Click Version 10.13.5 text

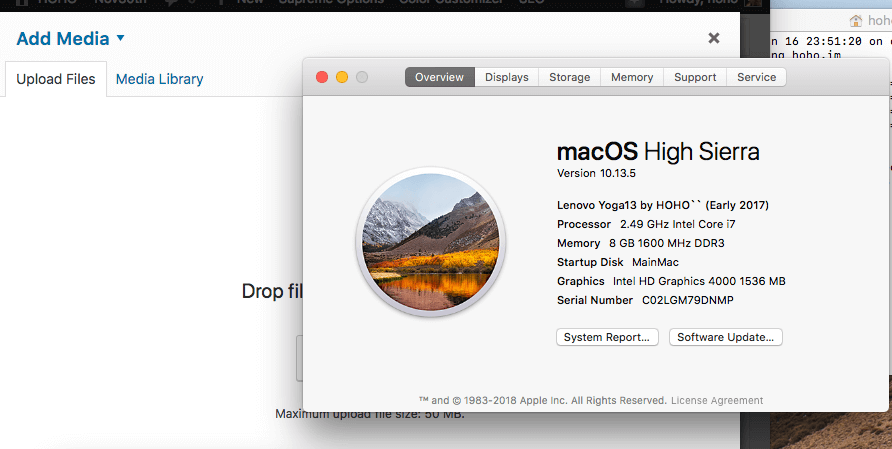point(596,173)
